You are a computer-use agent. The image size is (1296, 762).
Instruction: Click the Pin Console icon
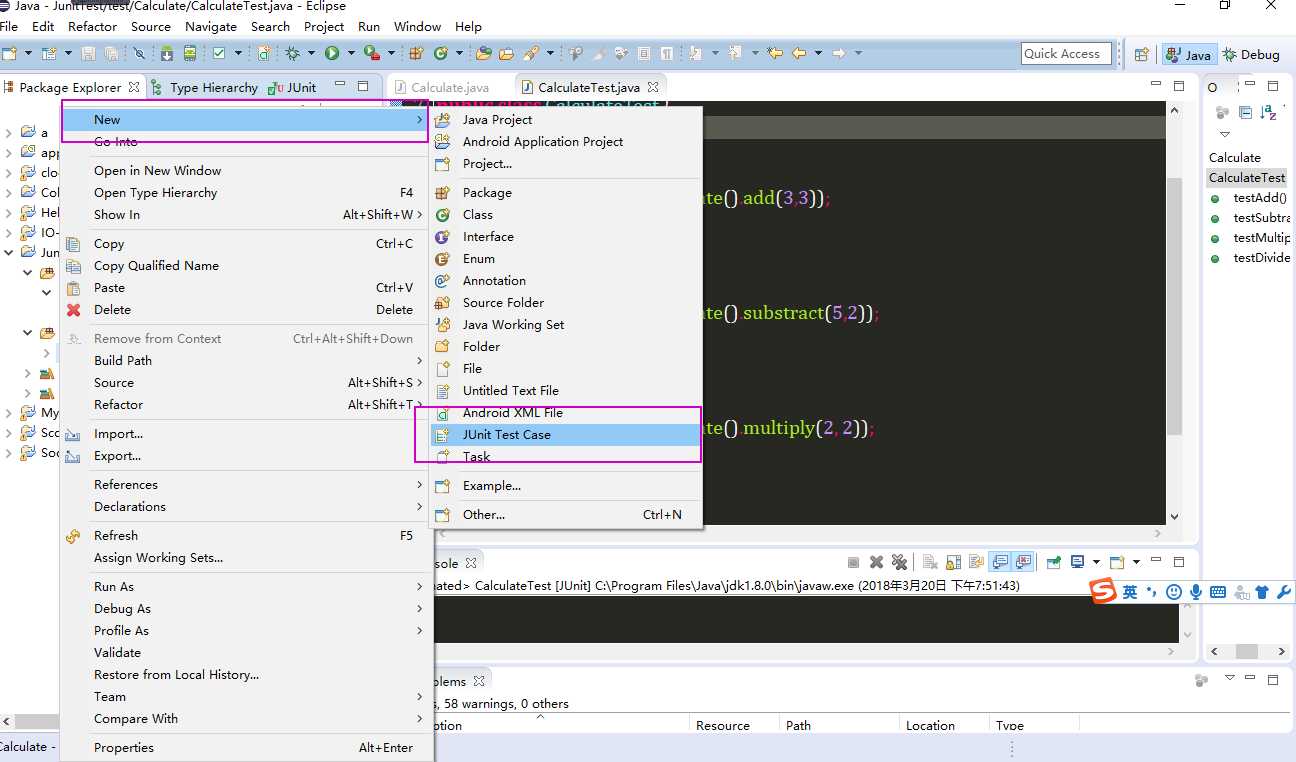tap(1054, 562)
